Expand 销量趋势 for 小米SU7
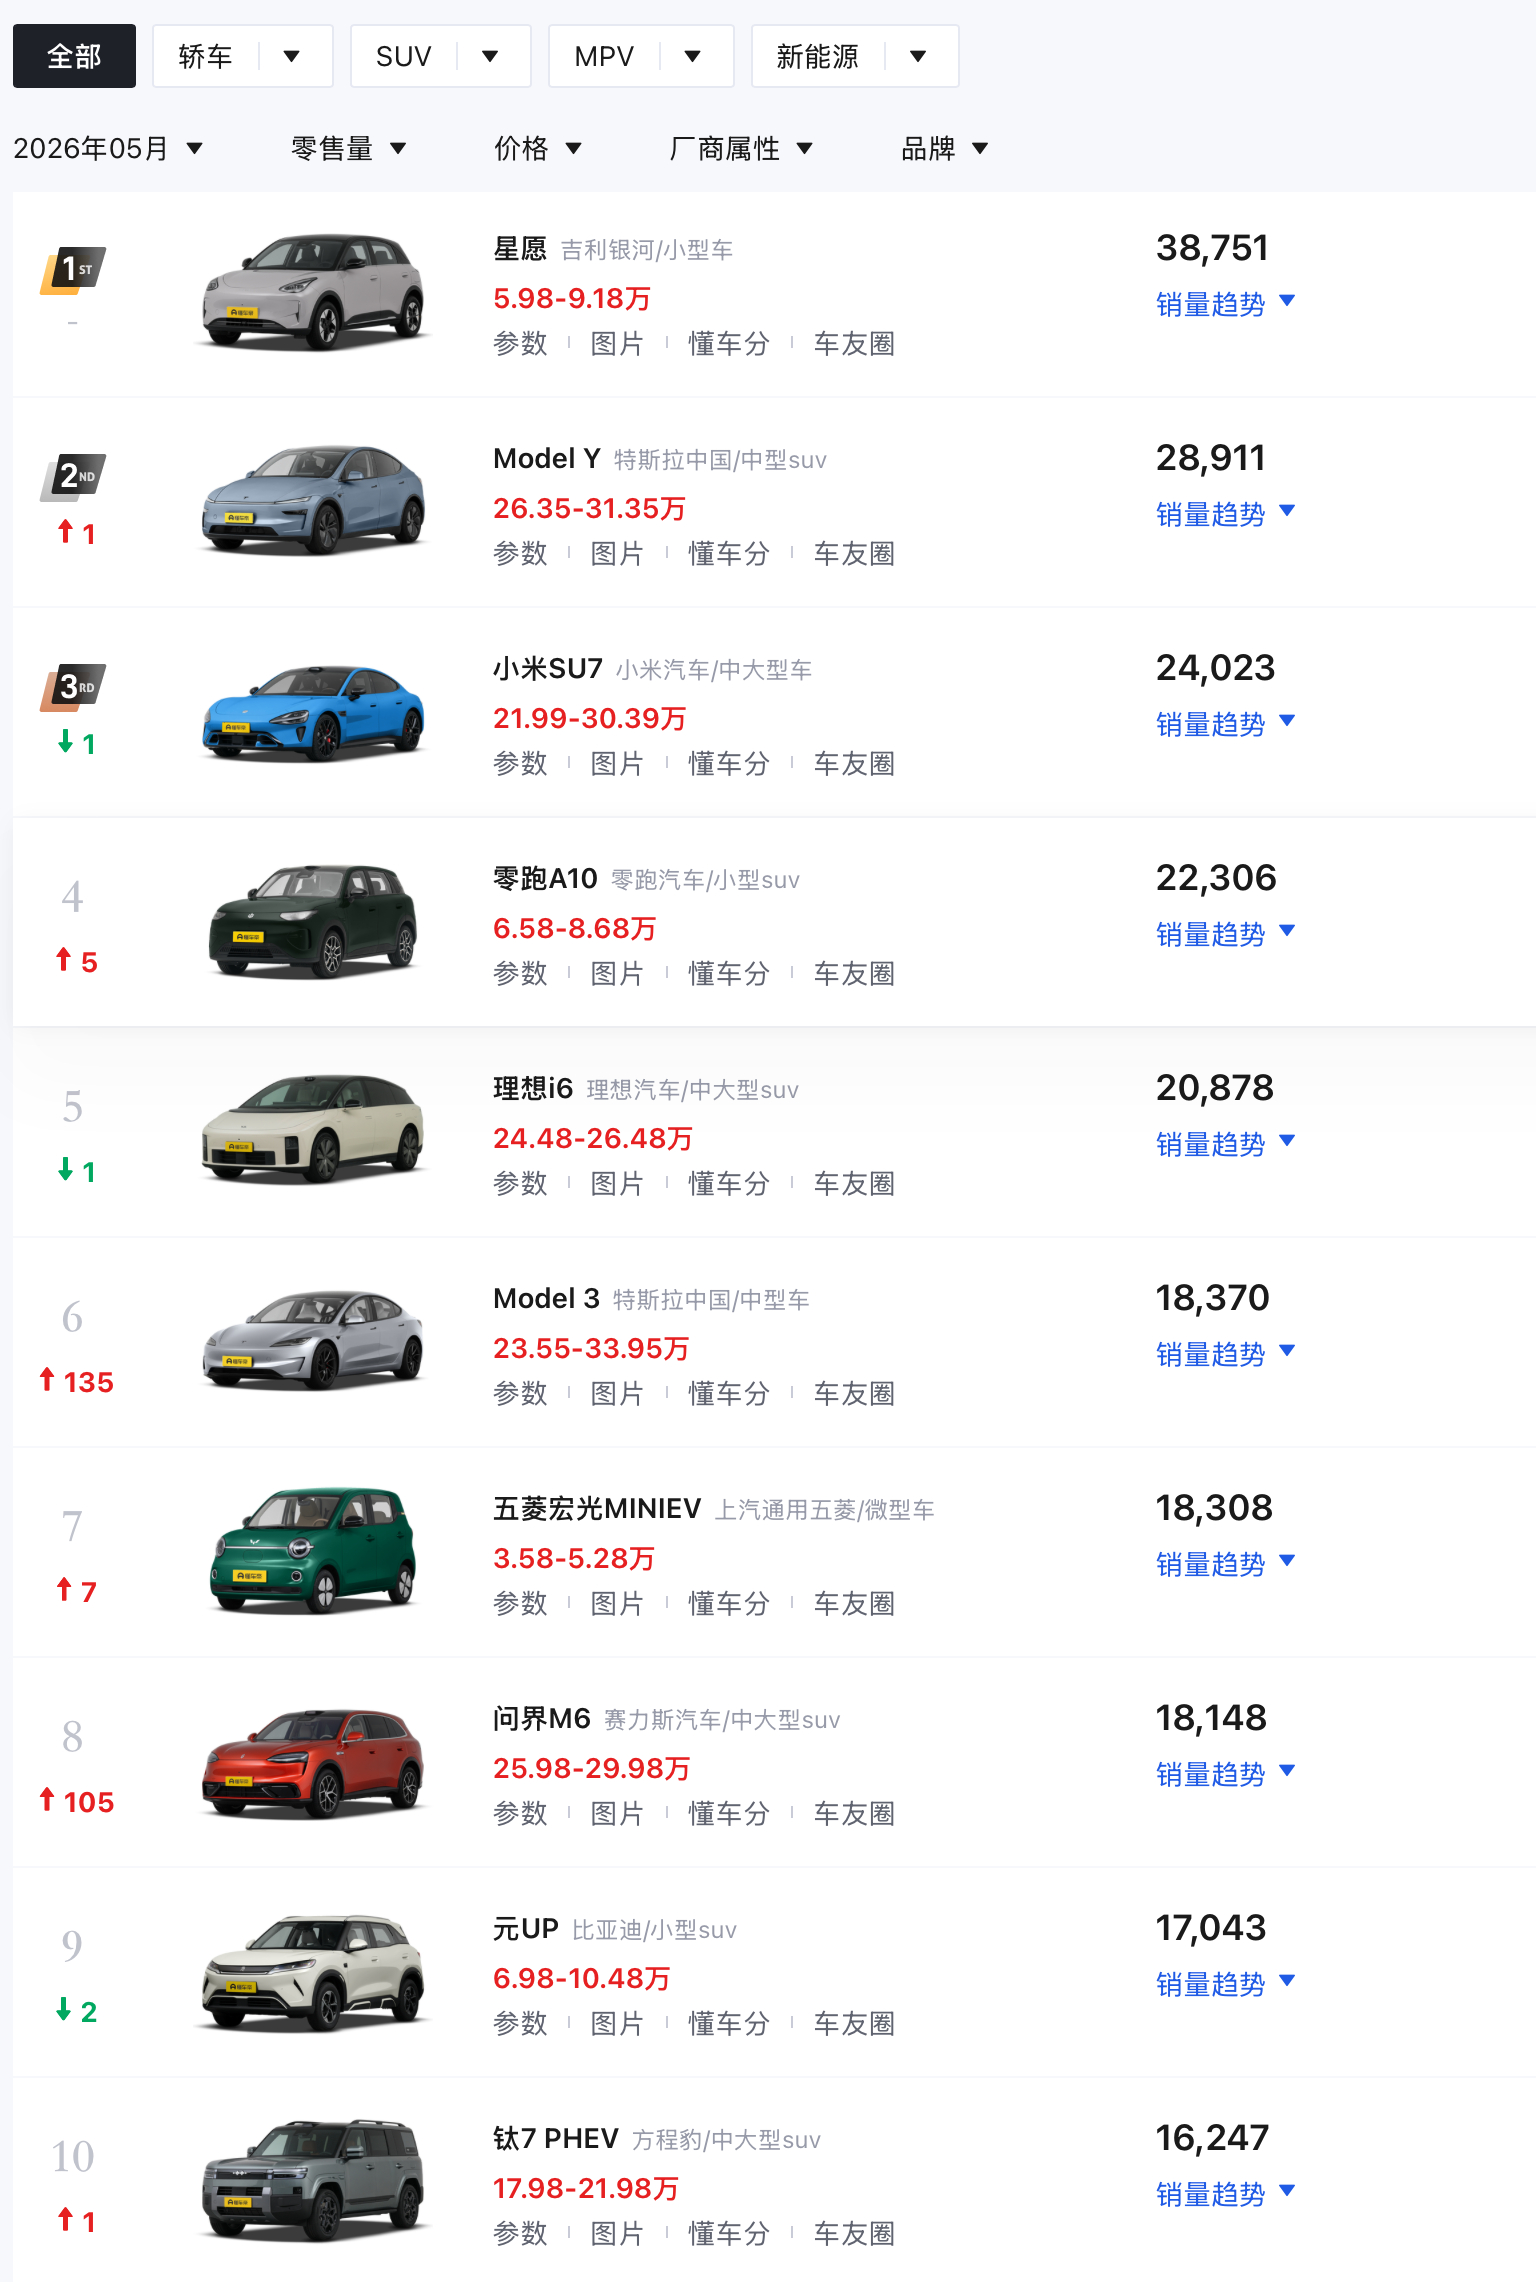The width and height of the screenshot is (1536, 2282). pos(1225,724)
